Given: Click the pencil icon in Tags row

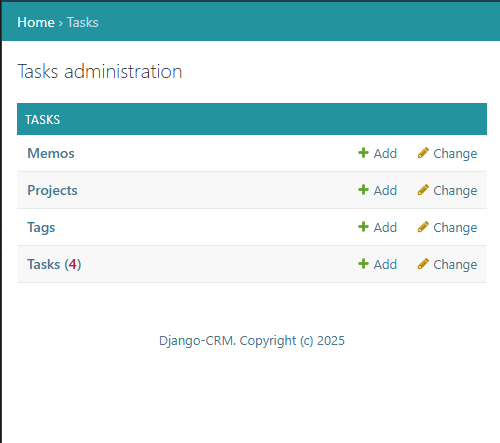Looking at the screenshot, I should 423,227.
